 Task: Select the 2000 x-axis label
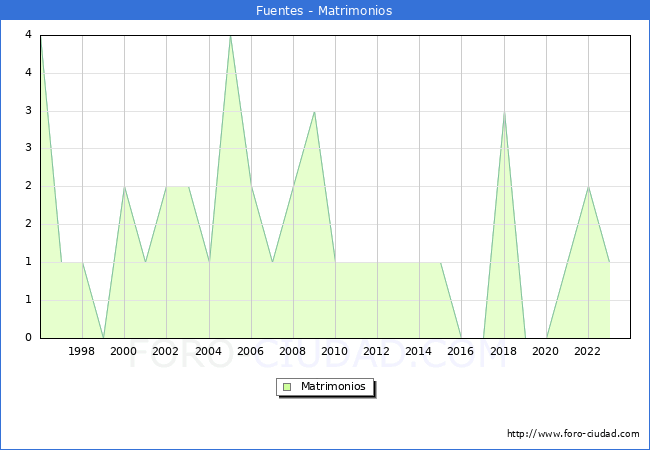pos(124,351)
